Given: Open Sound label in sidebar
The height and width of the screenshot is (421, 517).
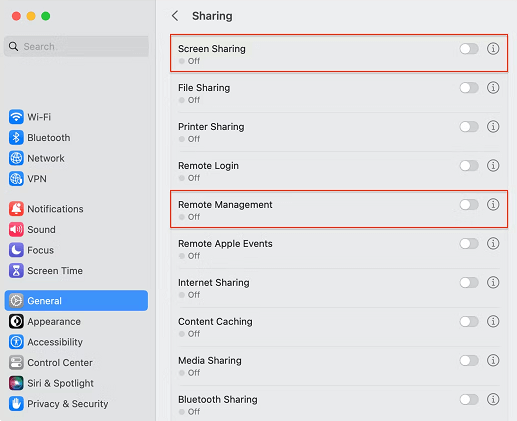Looking at the screenshot, I should click(x=41, y=230).
